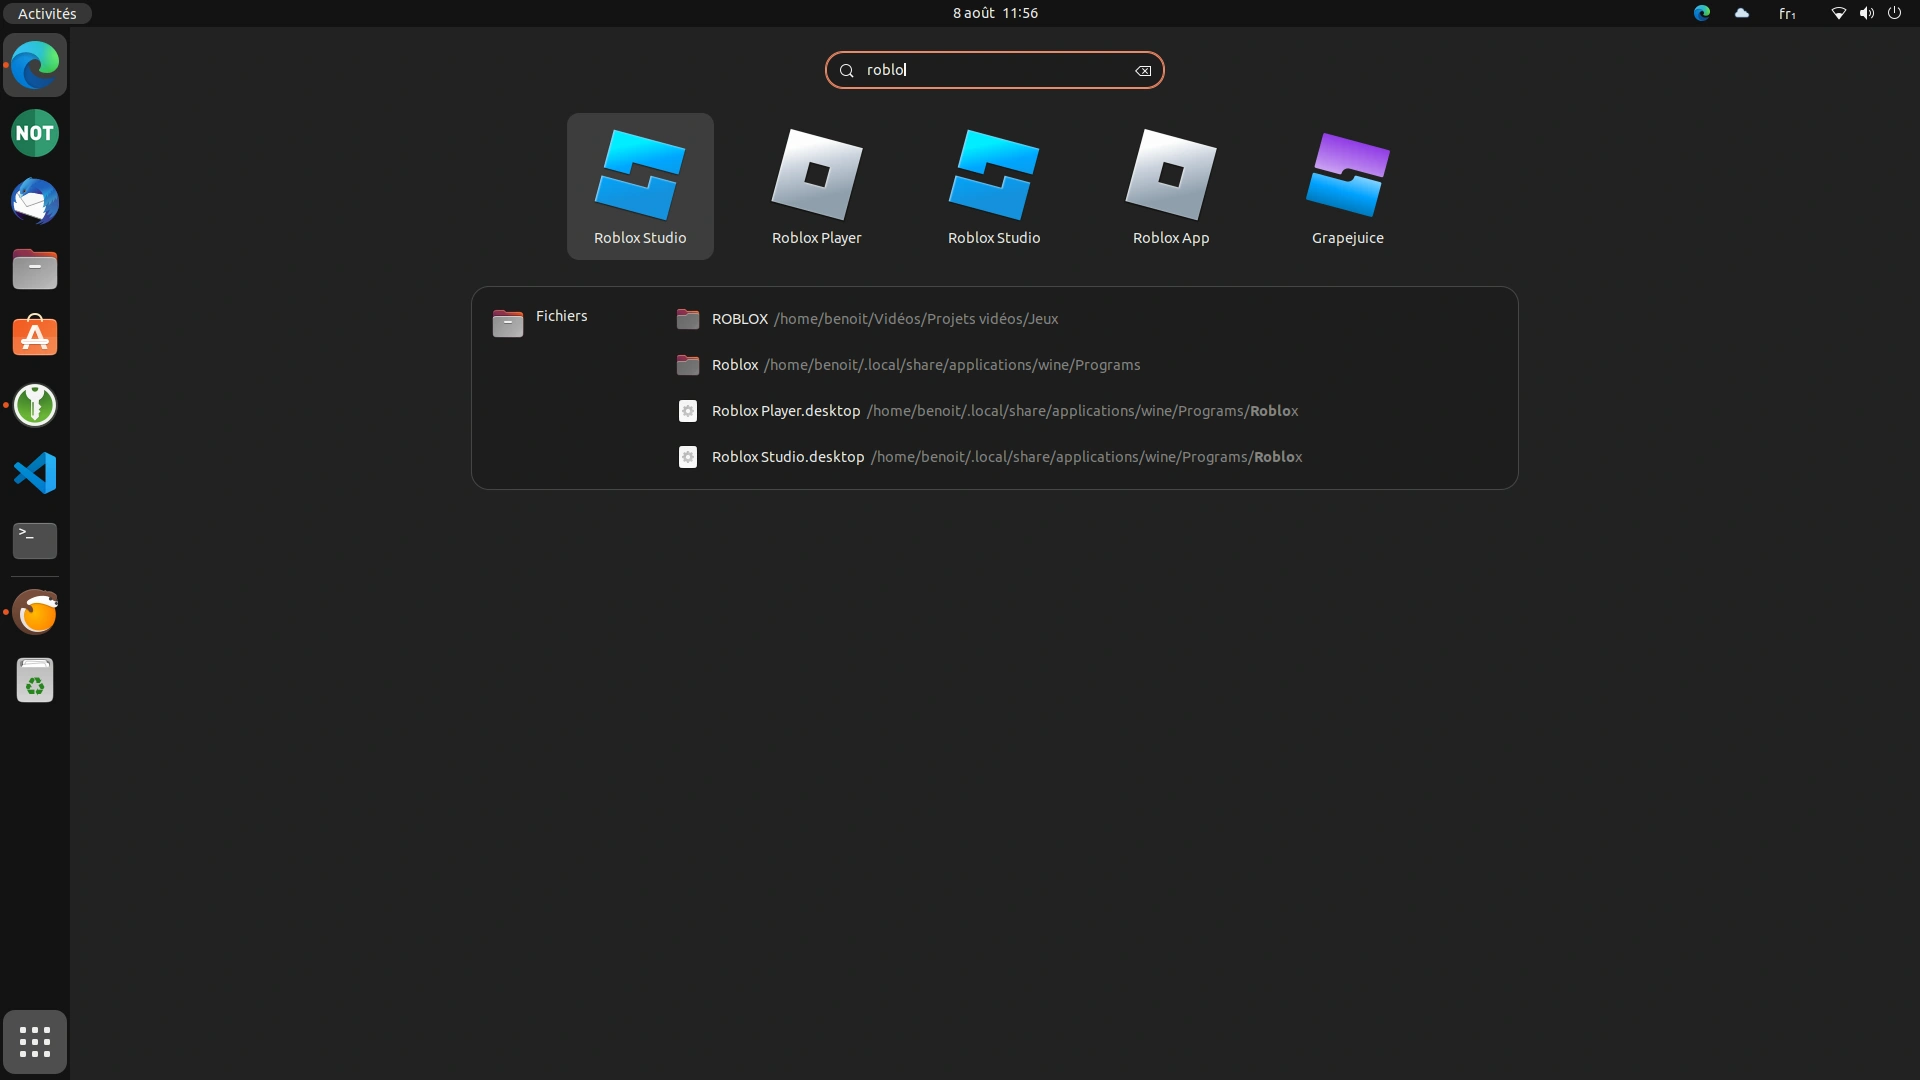1920x1080 pixels.
Task: Launch Grapejuice from search results
Action: pos(1347,186)
